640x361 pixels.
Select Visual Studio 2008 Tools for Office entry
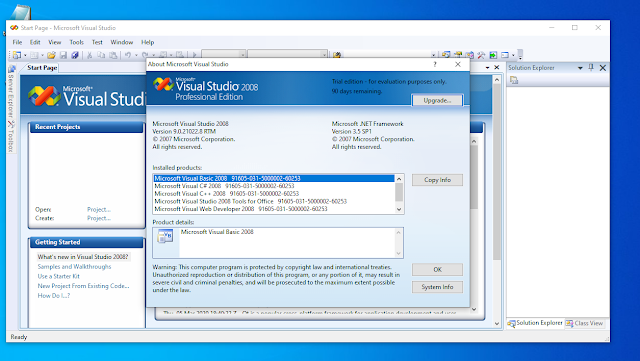pos(274,201)
